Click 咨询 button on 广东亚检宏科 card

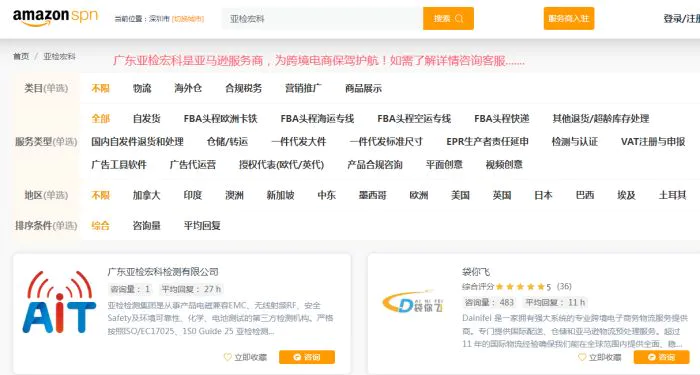coord(307,357)
